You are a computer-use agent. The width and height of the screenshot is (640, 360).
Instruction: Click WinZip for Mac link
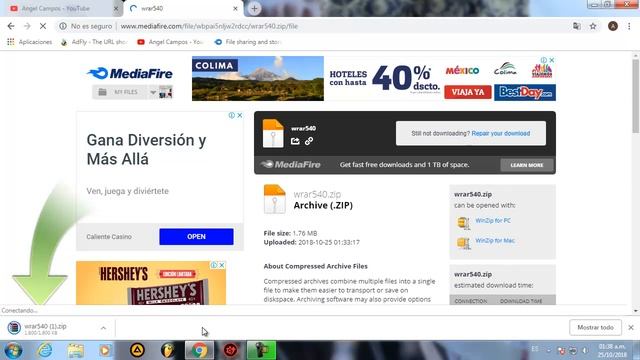coord(495,240)
